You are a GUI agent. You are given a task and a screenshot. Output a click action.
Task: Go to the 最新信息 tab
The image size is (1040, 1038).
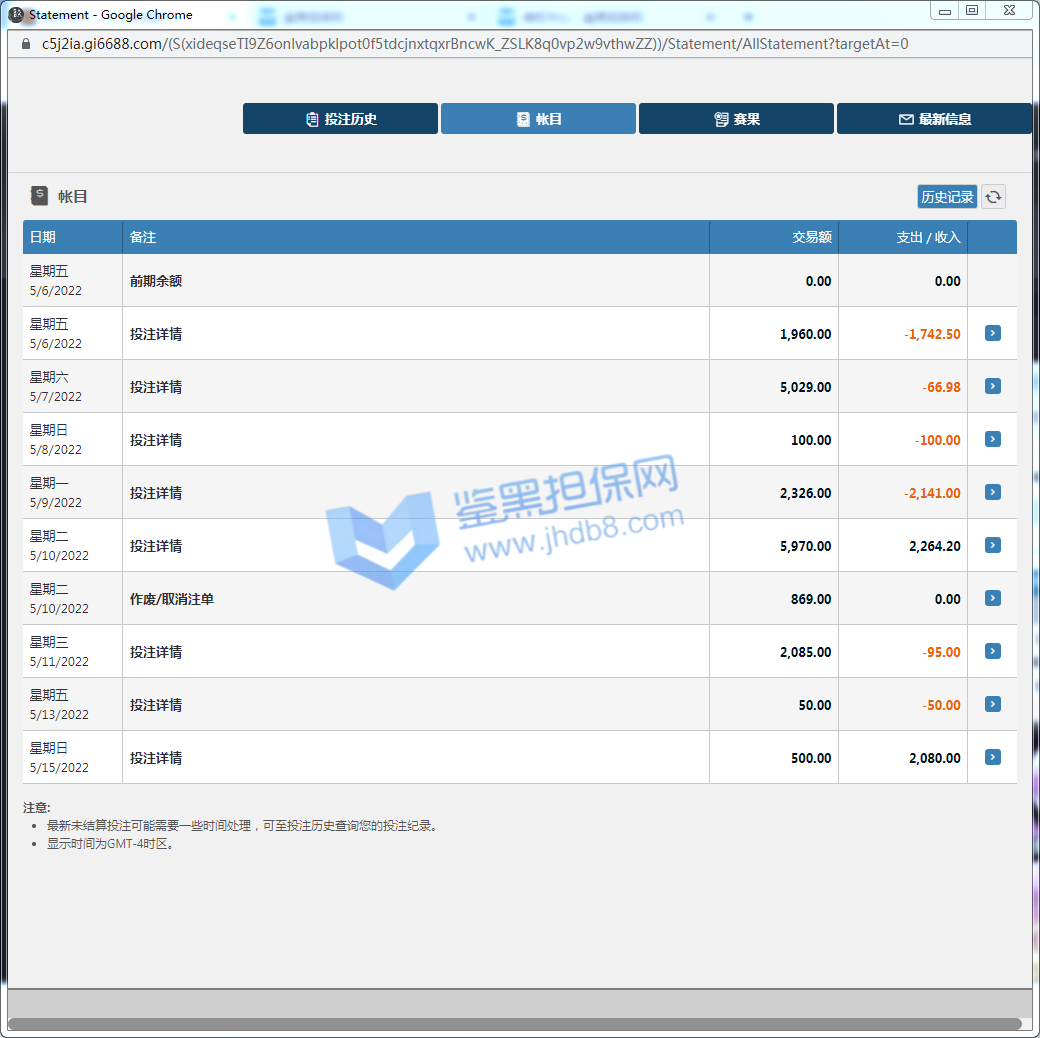point(934,119)
